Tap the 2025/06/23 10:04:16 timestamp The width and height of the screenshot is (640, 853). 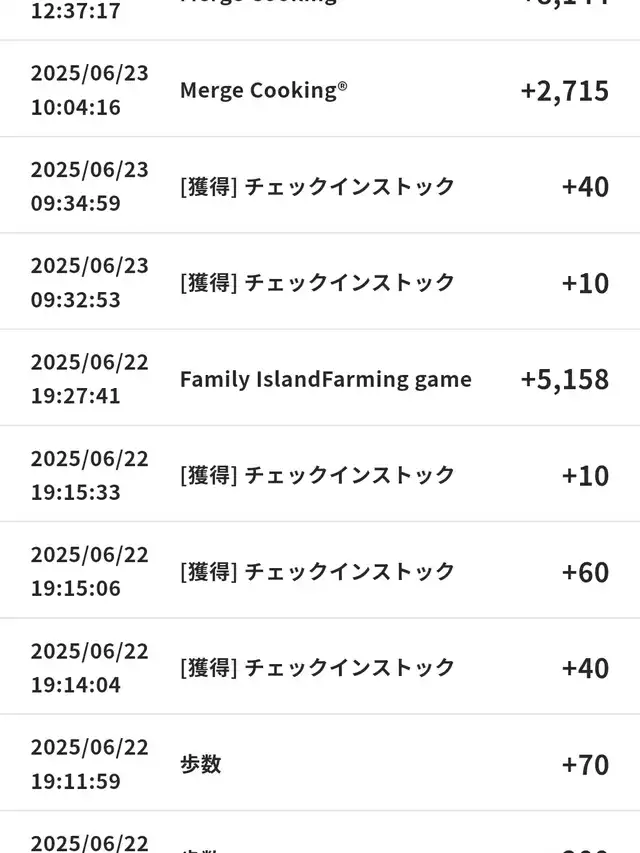coord(89,90)
